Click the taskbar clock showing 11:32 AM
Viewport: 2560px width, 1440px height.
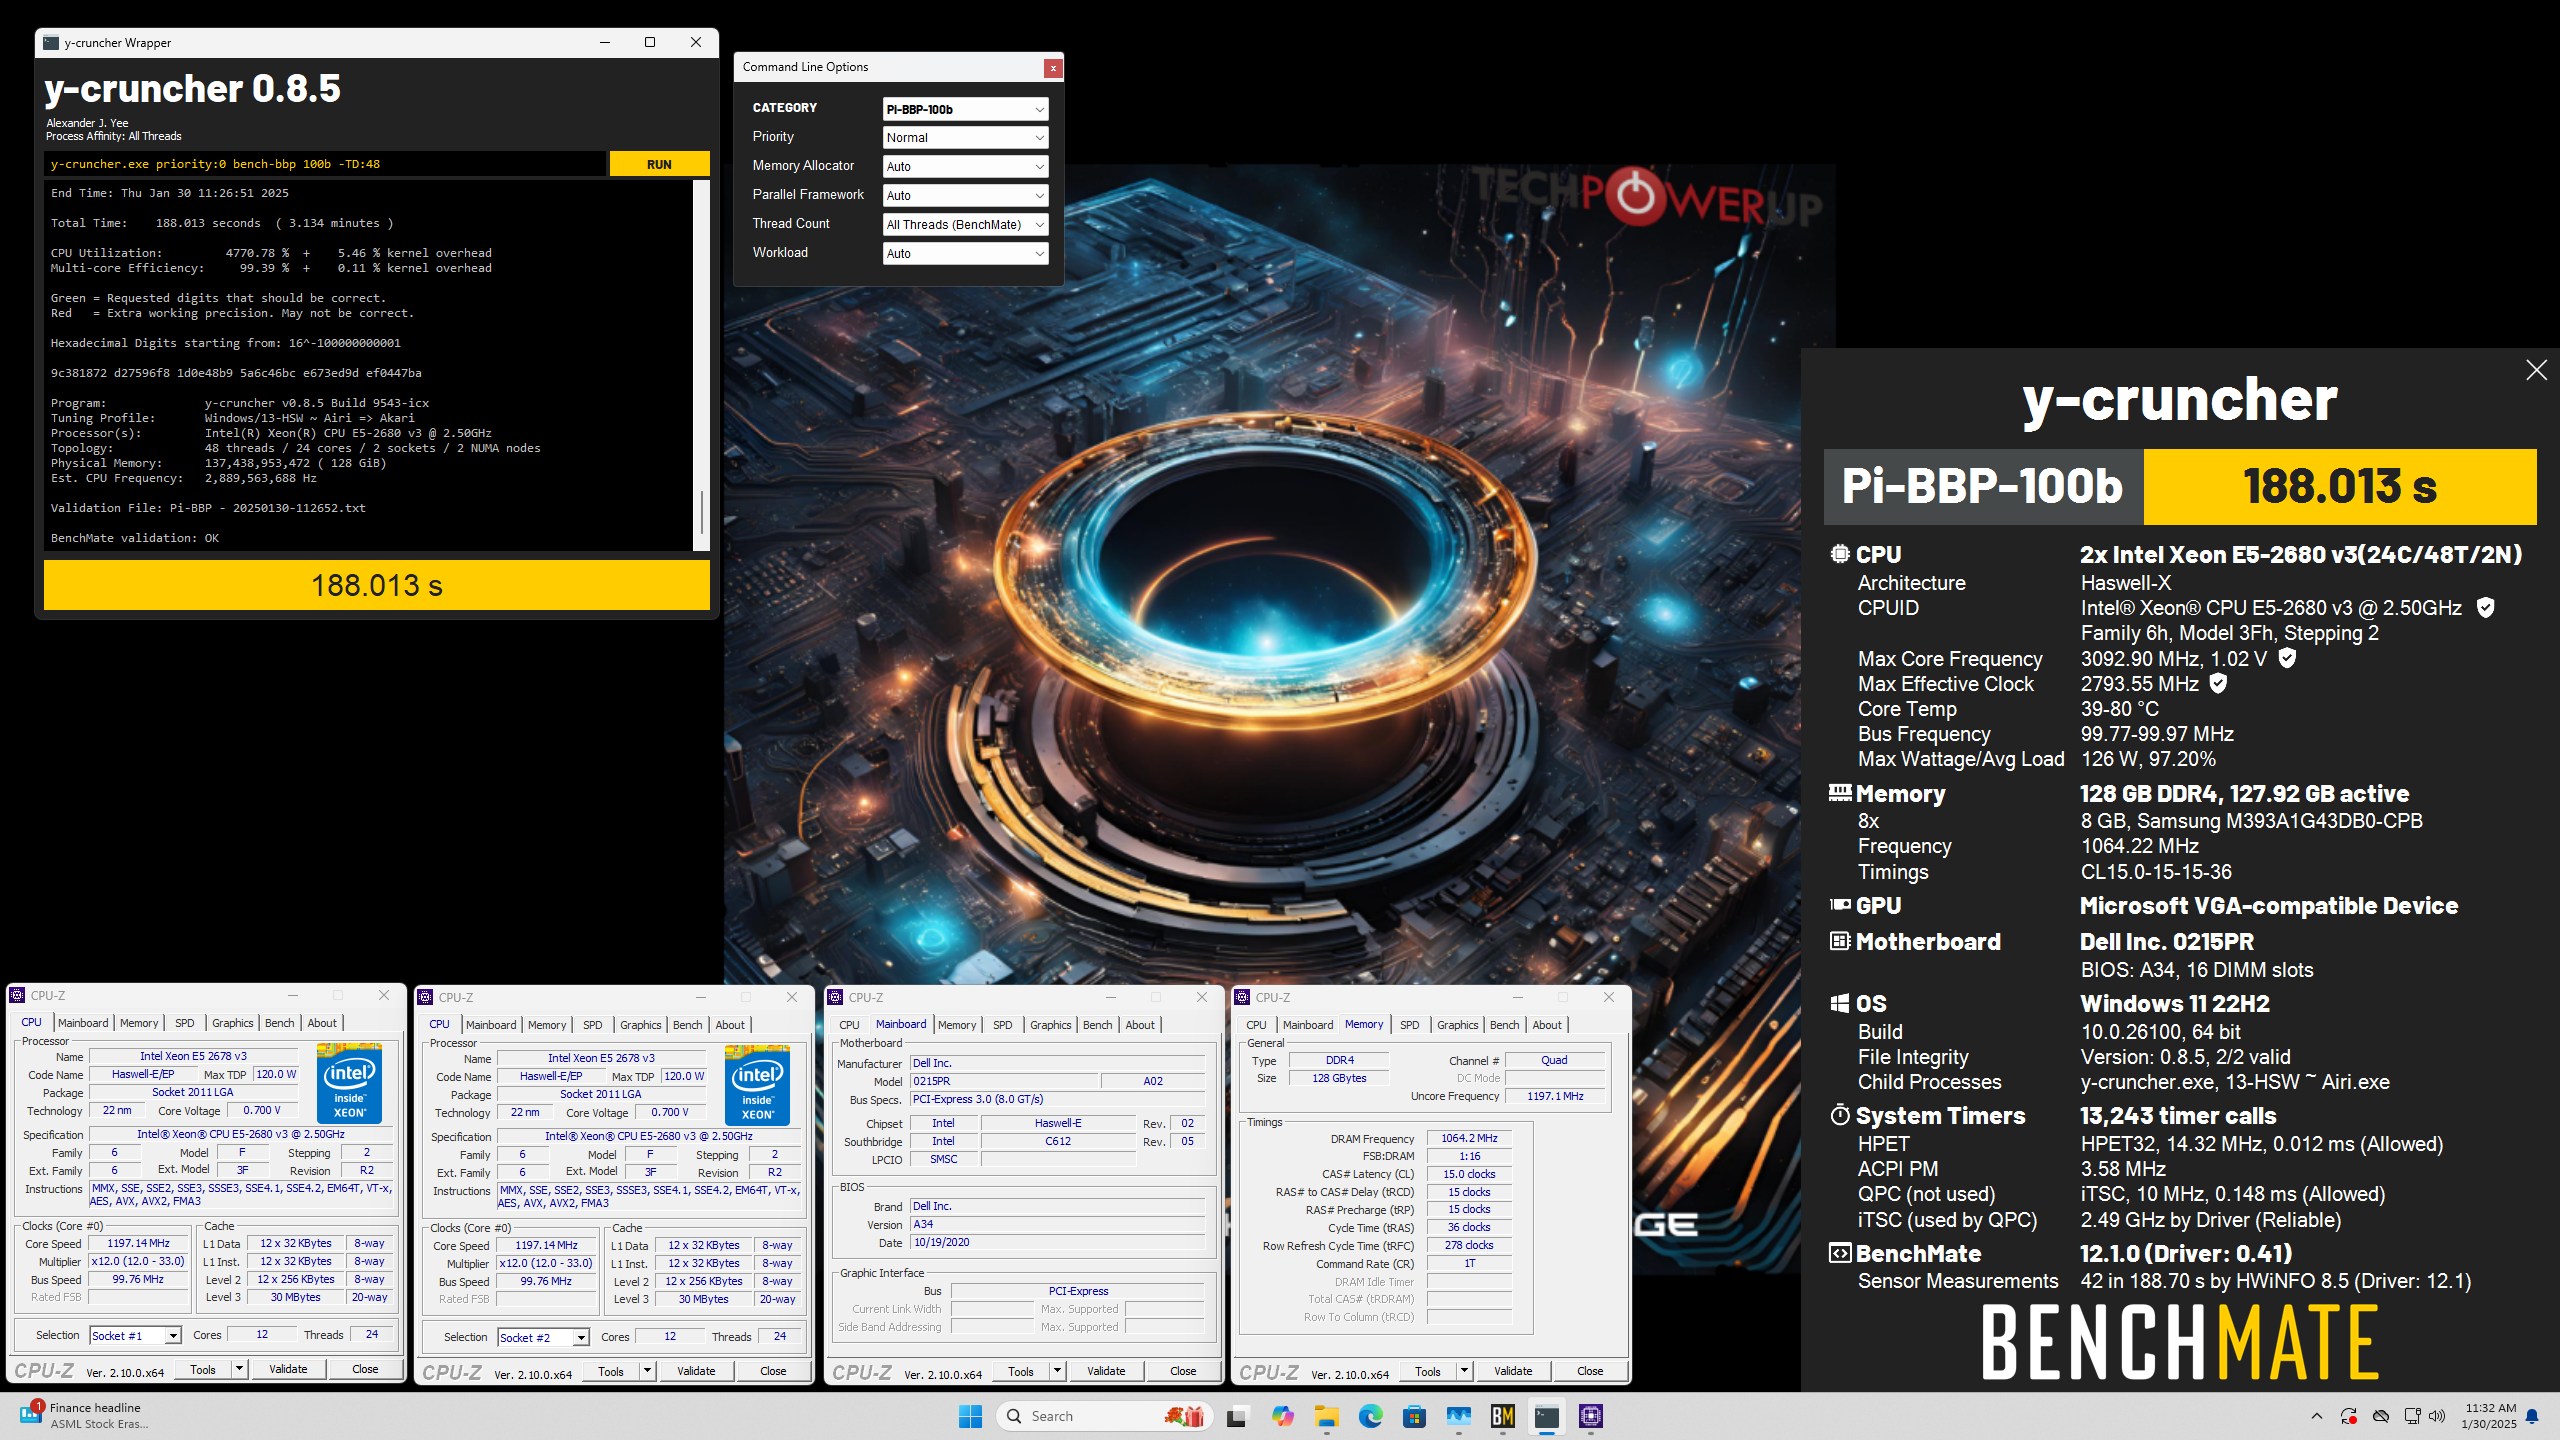pos(2489,1416)
